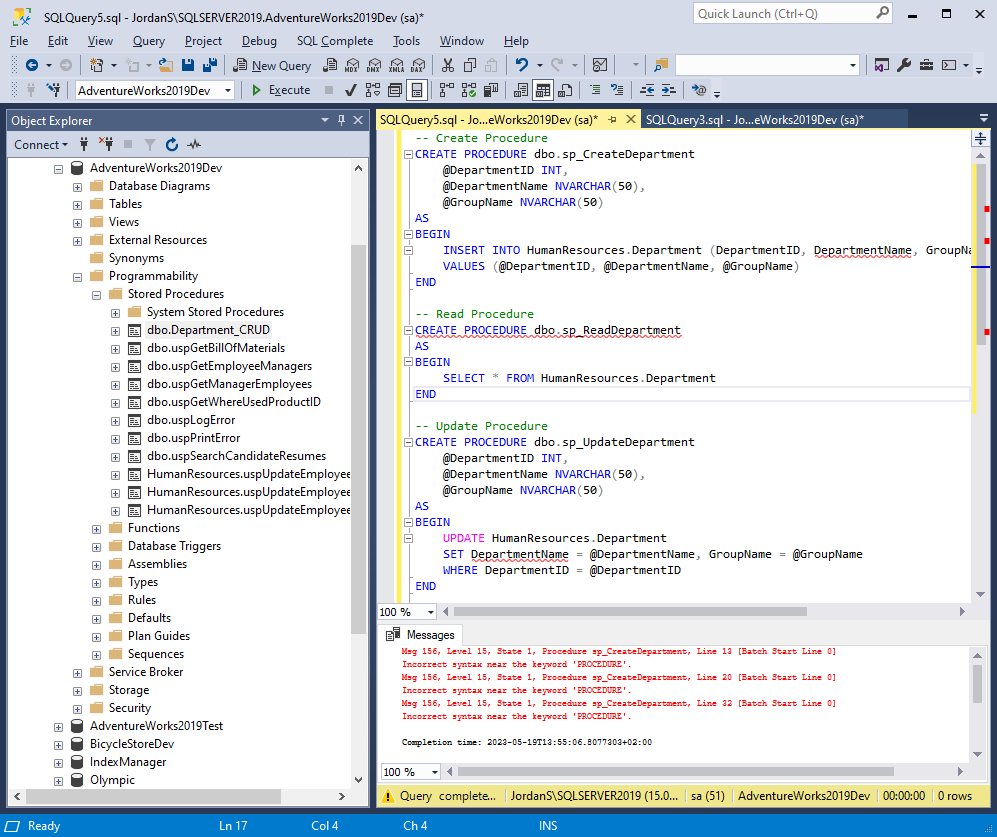This screenshot has height=837, width=997.
Task: Click the Parse checkmark icon
Action: [x=350, y=90]
